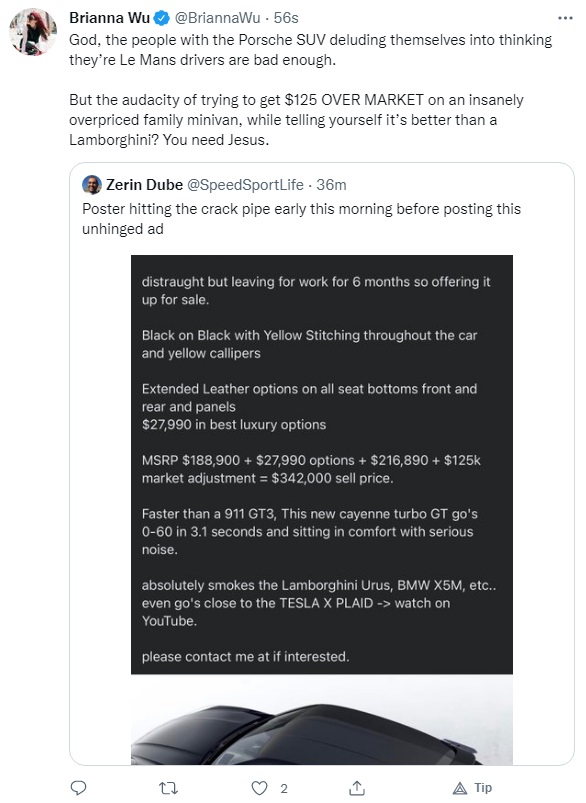Image resolution: width=586 pixels, height=803 pixels.
Task: Open the three-dot more options menu
Action: point(565,18)
